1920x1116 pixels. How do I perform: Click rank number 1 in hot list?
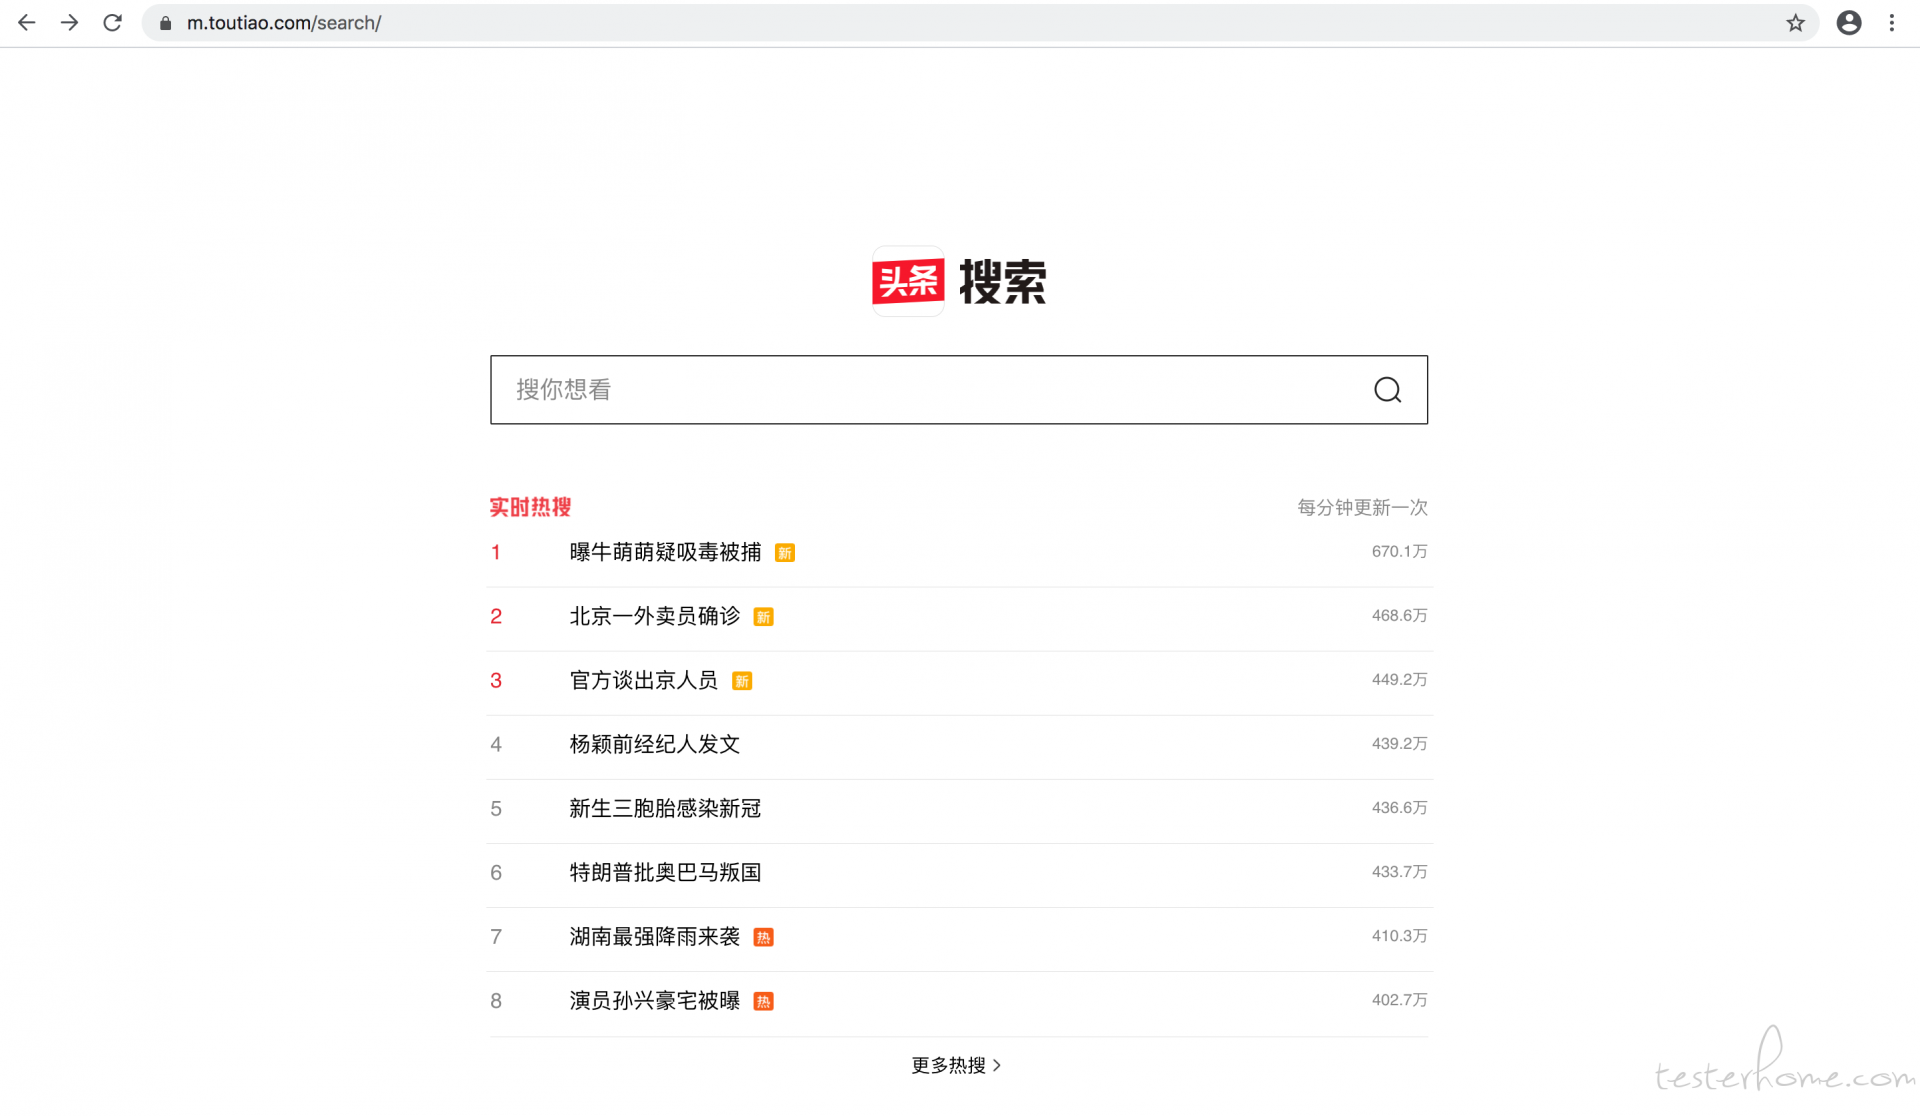(x=495, y=552)
